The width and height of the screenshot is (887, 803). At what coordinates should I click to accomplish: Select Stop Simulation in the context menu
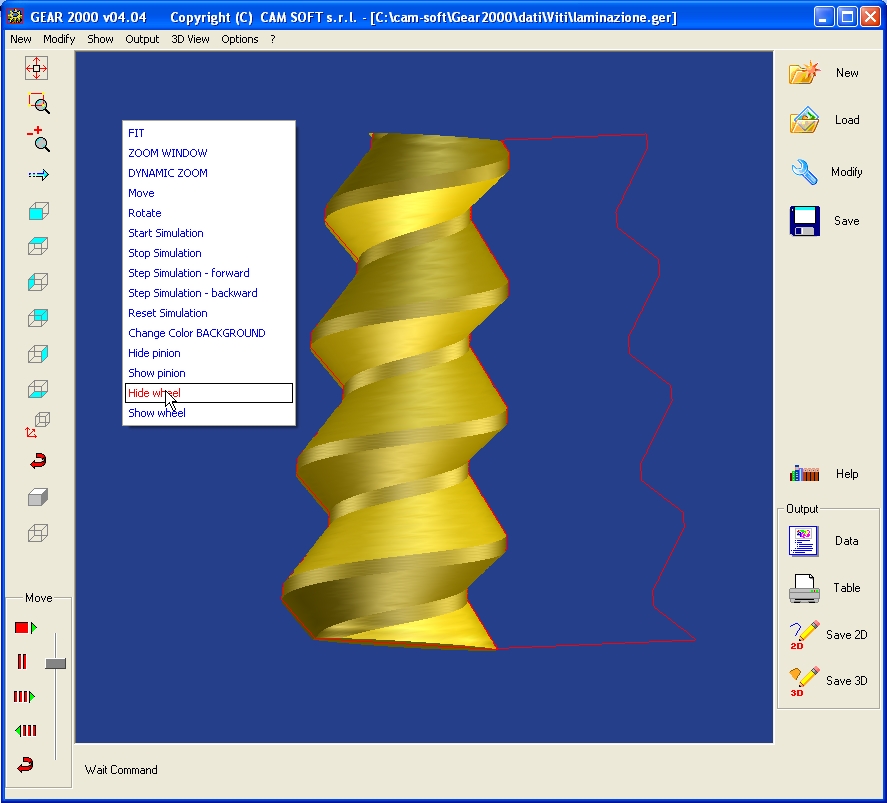click(209, 253)
